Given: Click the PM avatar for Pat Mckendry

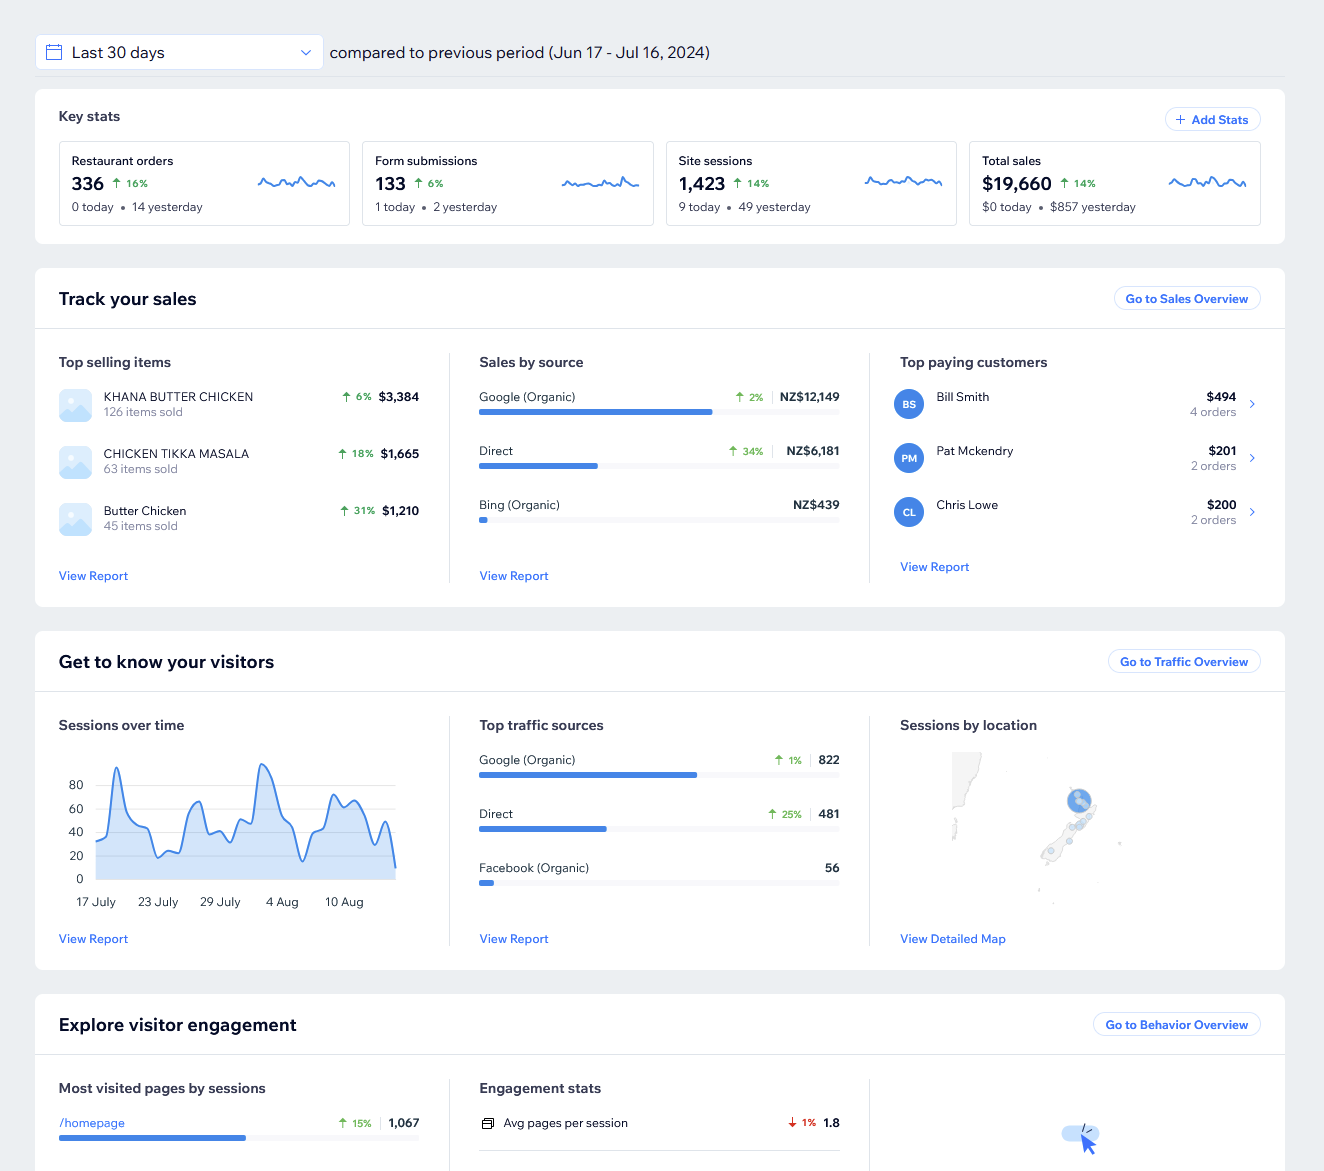Looking at the screenshot, I should coord(909,458).
